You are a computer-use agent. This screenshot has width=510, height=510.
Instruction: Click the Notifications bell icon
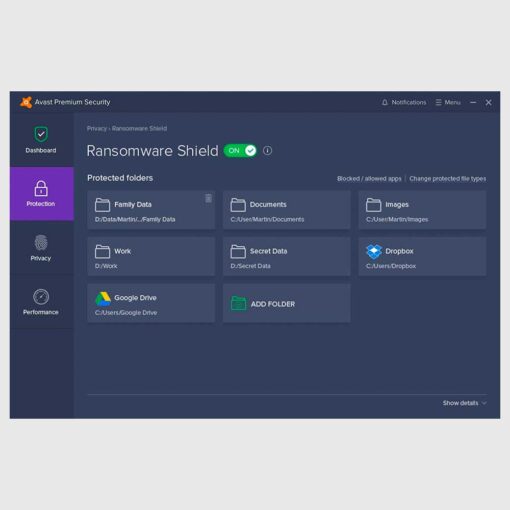pos(385,102)
